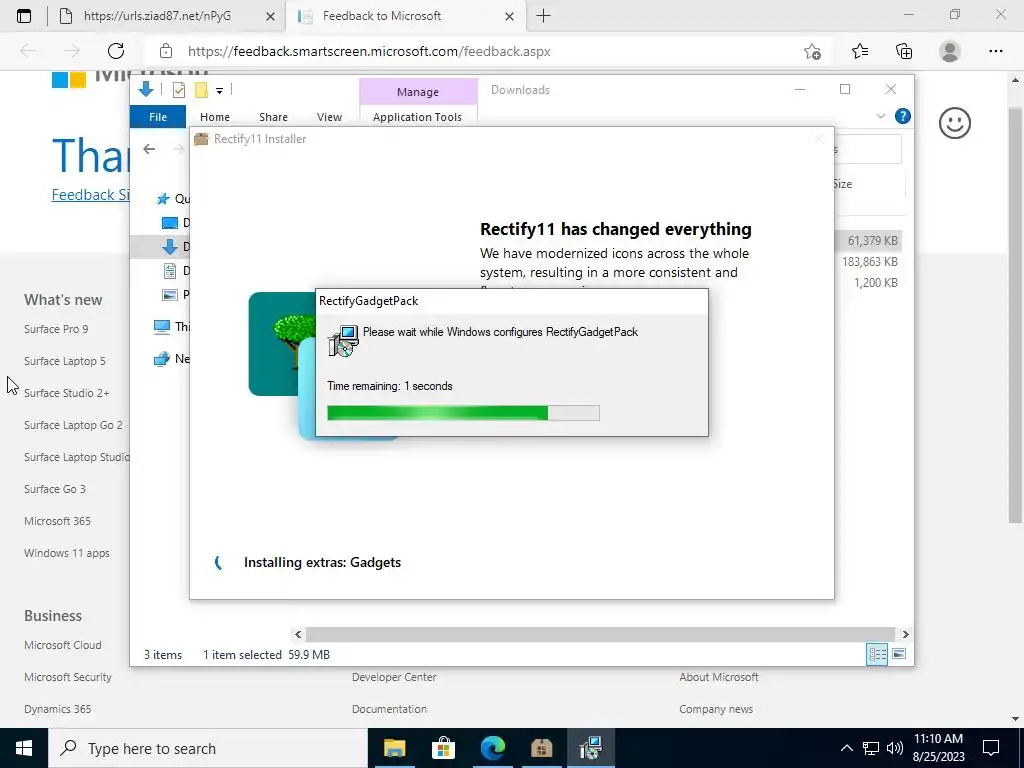
Task: Click Explorer back navigation arrow
Action: tap(149, 149)
